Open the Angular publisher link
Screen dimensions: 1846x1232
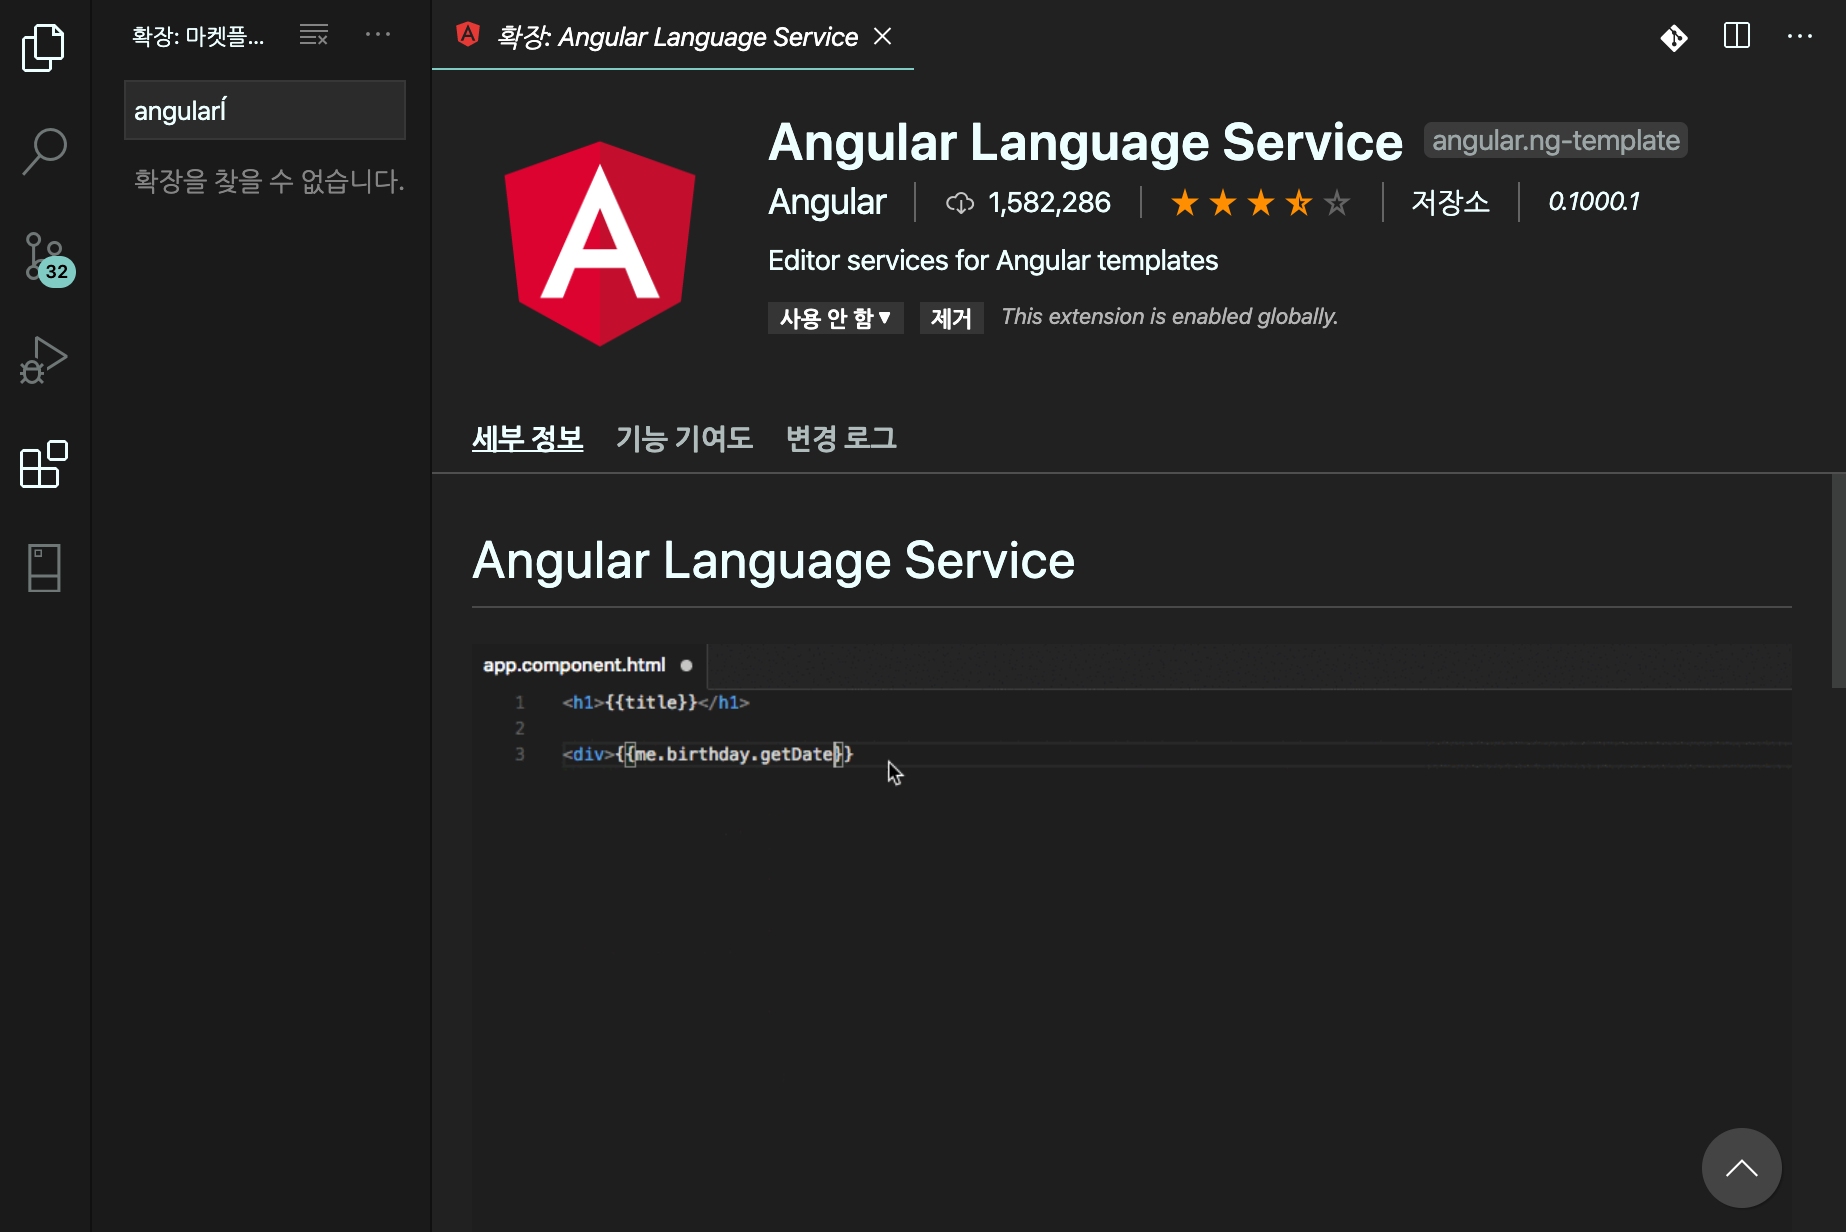pyautogui.click(x=827, y=202)
